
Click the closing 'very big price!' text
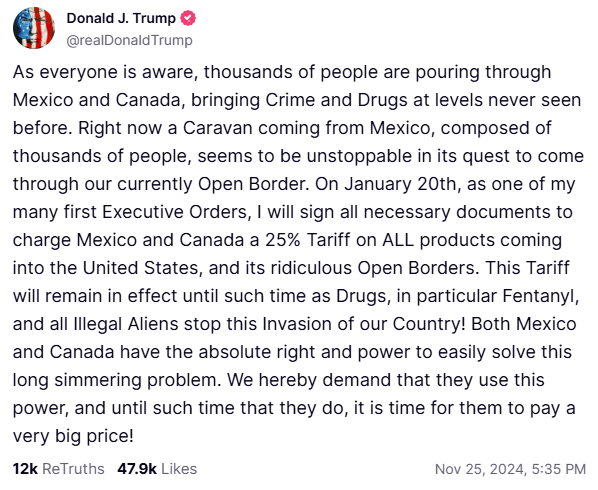click(x=73, y=436)
